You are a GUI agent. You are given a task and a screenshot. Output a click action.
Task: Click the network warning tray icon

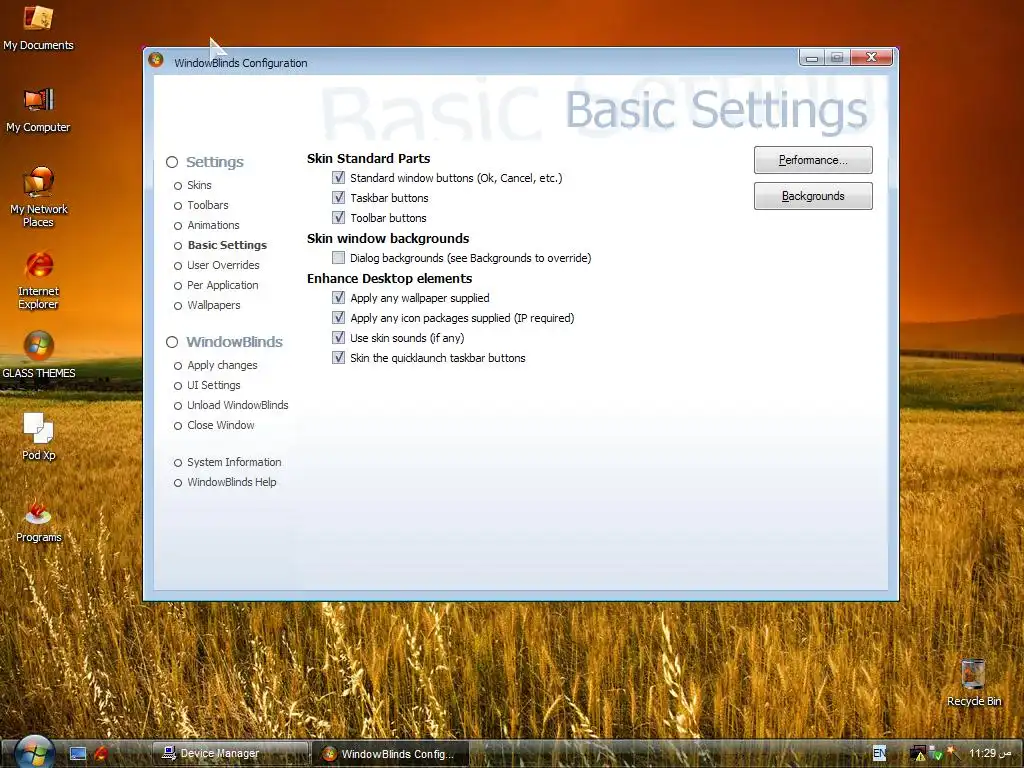pyautogui.click(x=918, y=754)
